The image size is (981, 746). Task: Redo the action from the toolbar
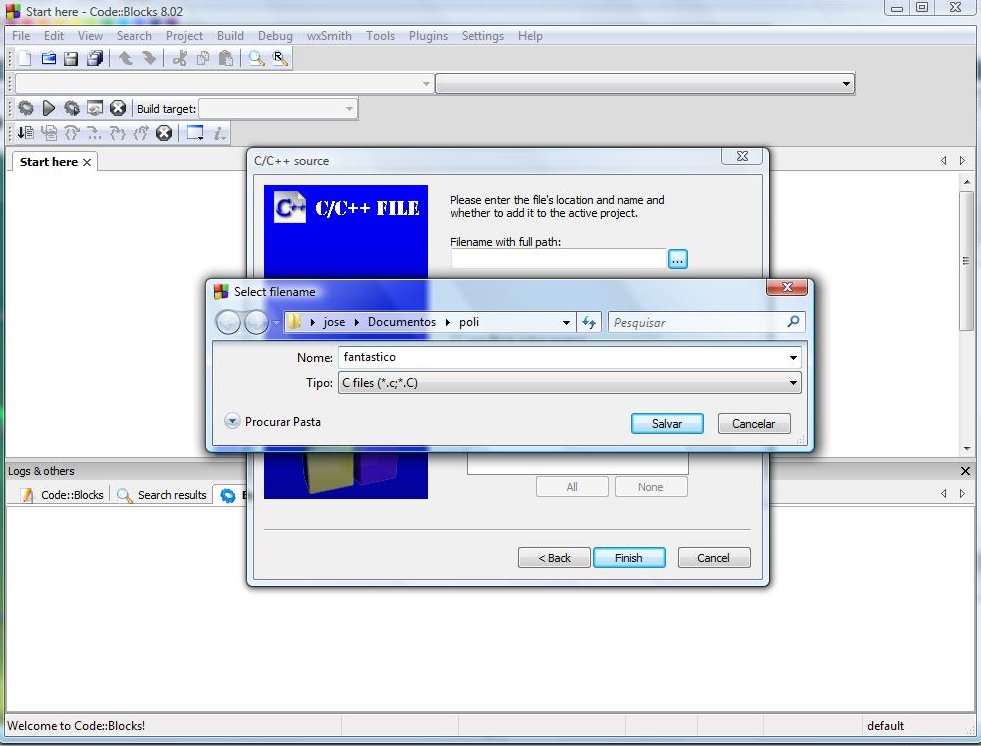pyautogui.click(x=149, y=59)
